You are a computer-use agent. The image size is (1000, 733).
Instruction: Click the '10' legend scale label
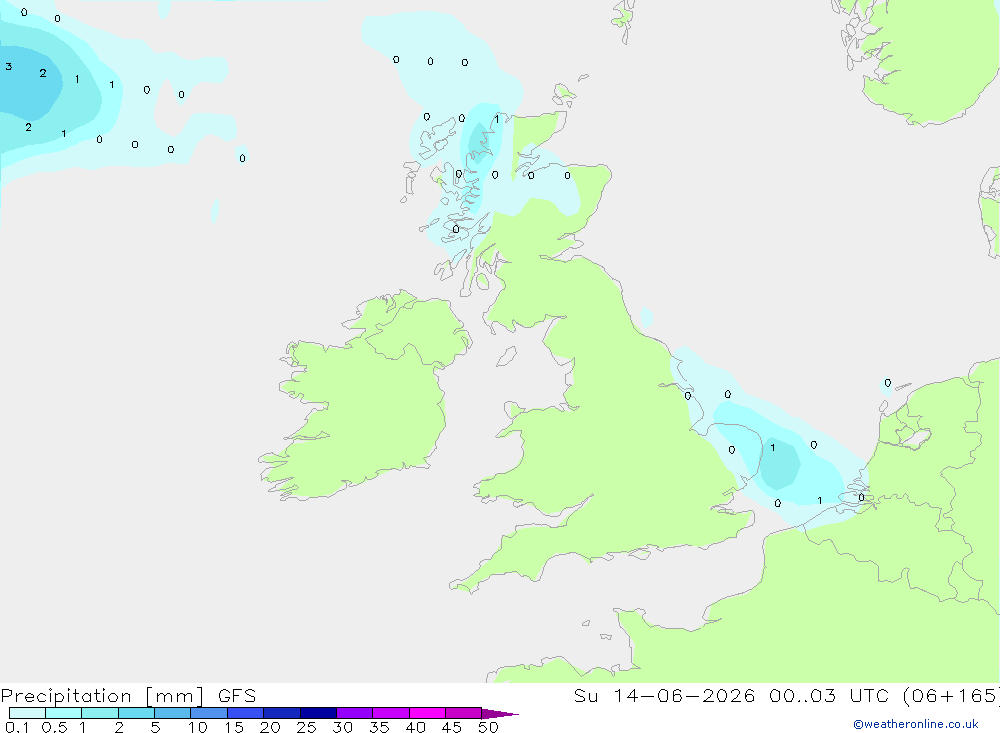[198, 727]
